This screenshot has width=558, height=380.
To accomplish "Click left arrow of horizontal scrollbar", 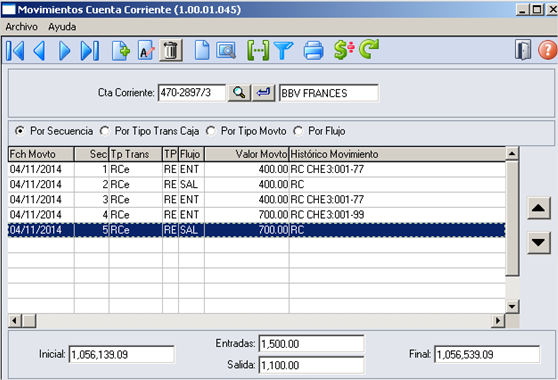I will pyautogui.click(x=14, y=321).
